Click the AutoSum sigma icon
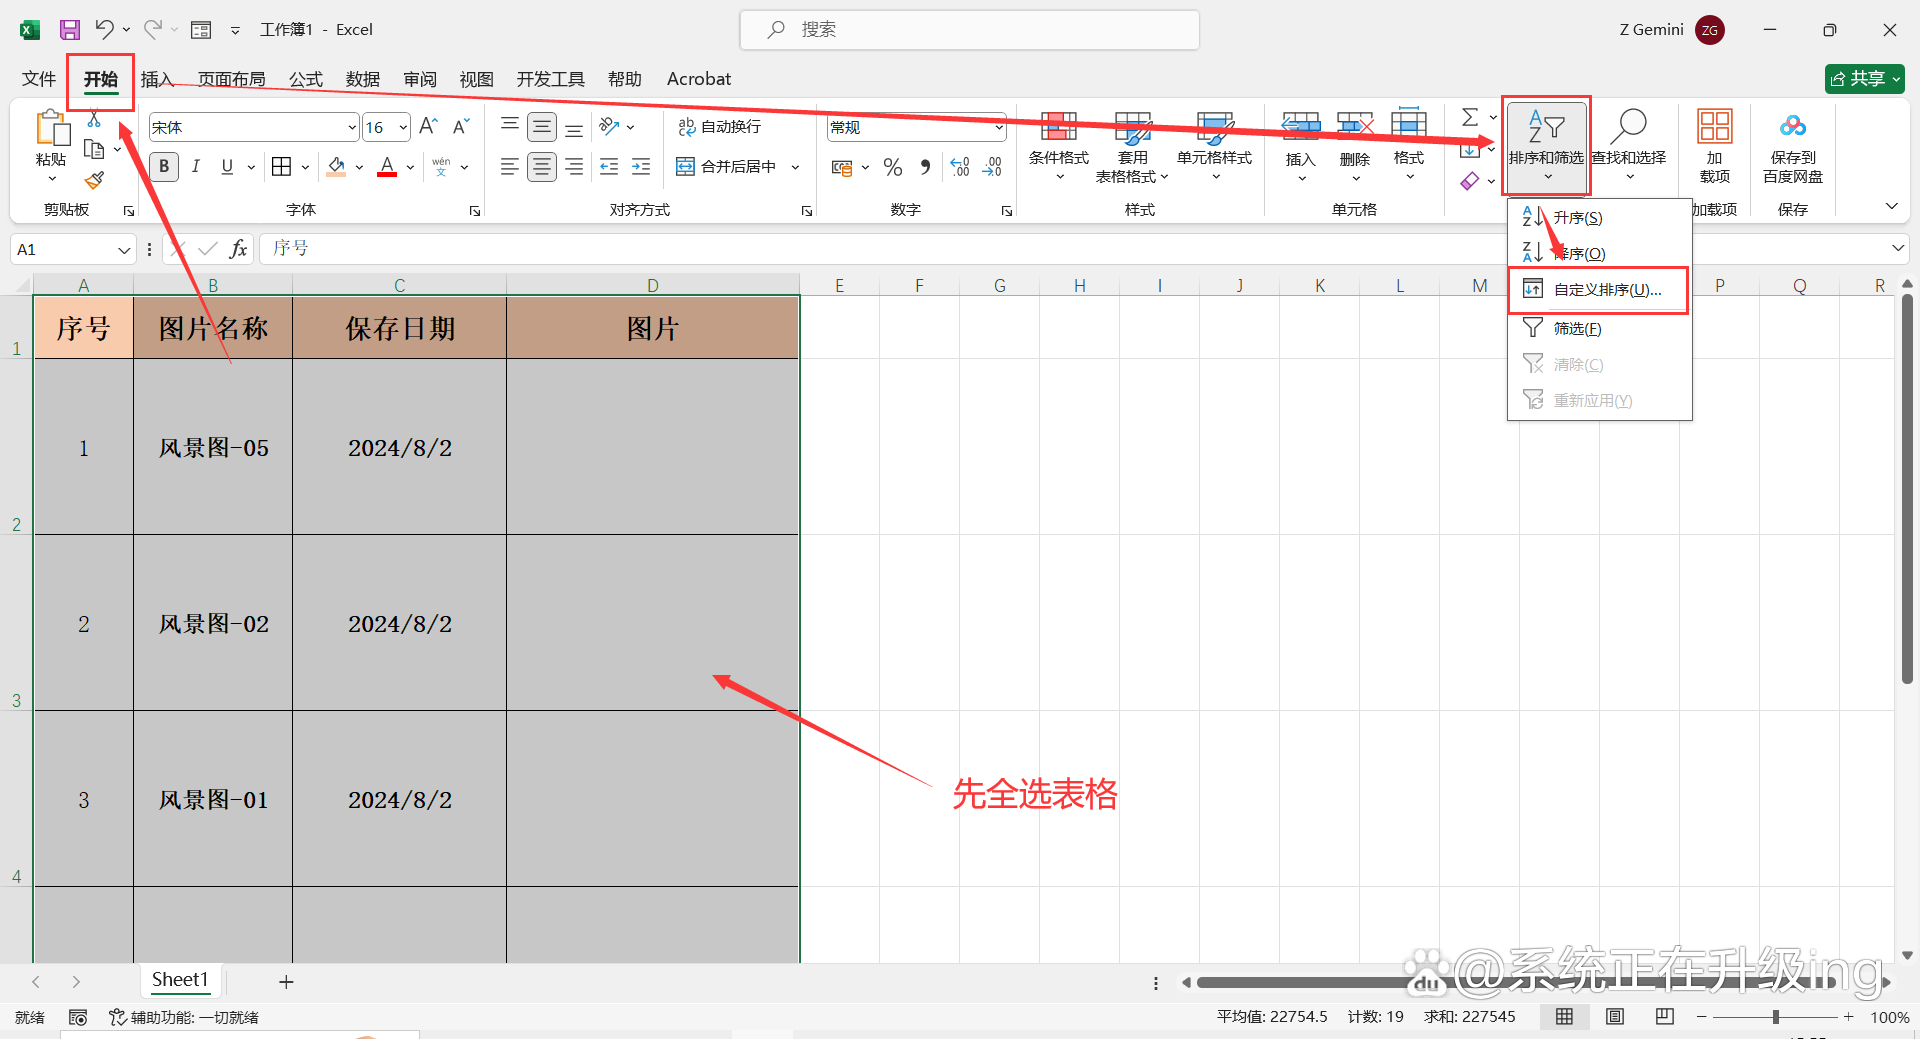 [1470, 118]
